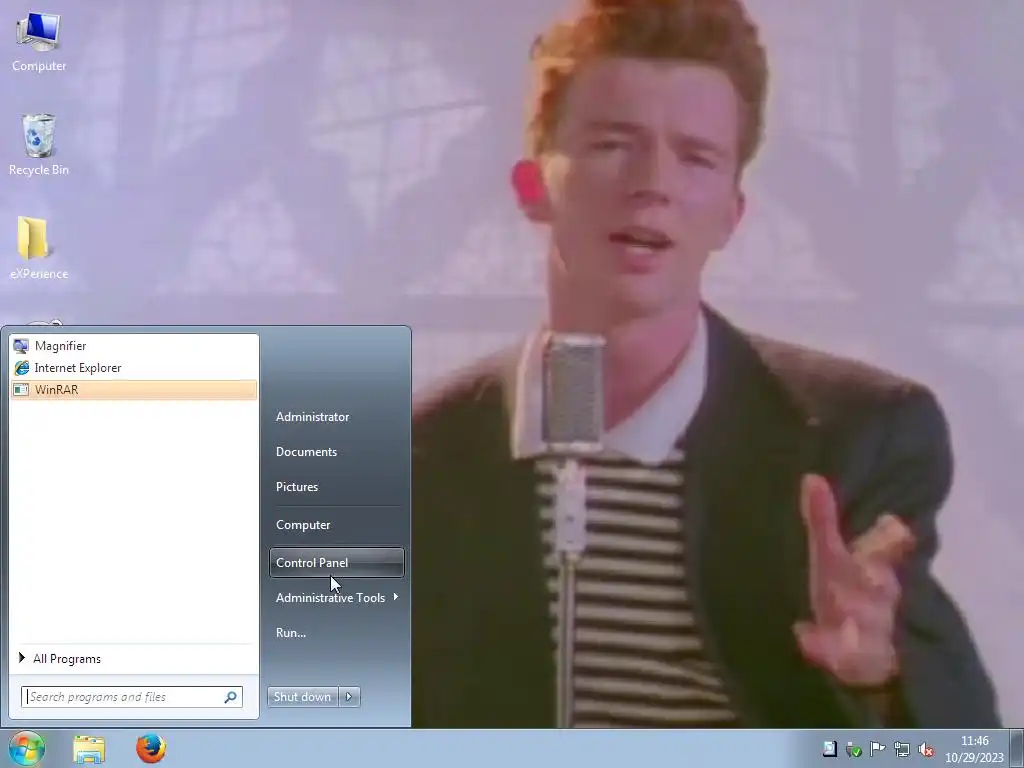This screenshot has height=768, width=1024.
Task: Open the Run... dialog
Action: pos(336,633)
